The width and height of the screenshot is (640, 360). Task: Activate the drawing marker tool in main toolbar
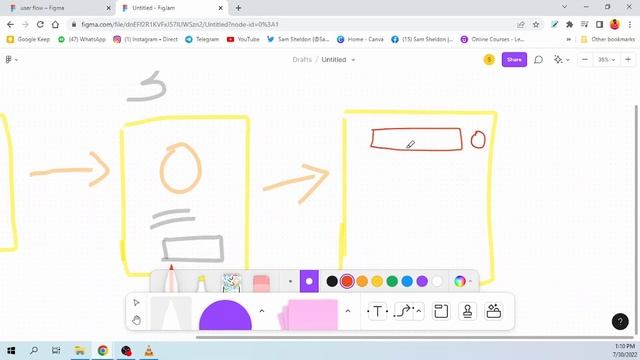tap(171, 313)
